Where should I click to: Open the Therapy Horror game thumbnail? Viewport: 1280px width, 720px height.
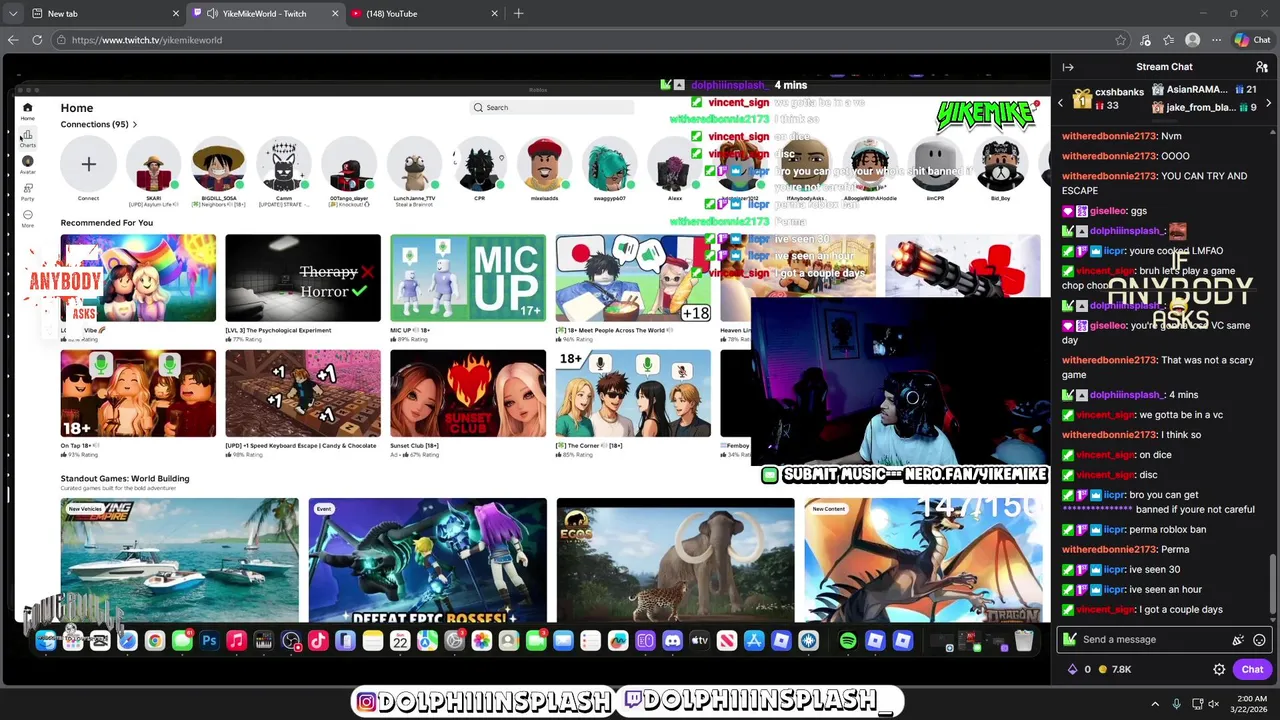(x=303, y=278)
